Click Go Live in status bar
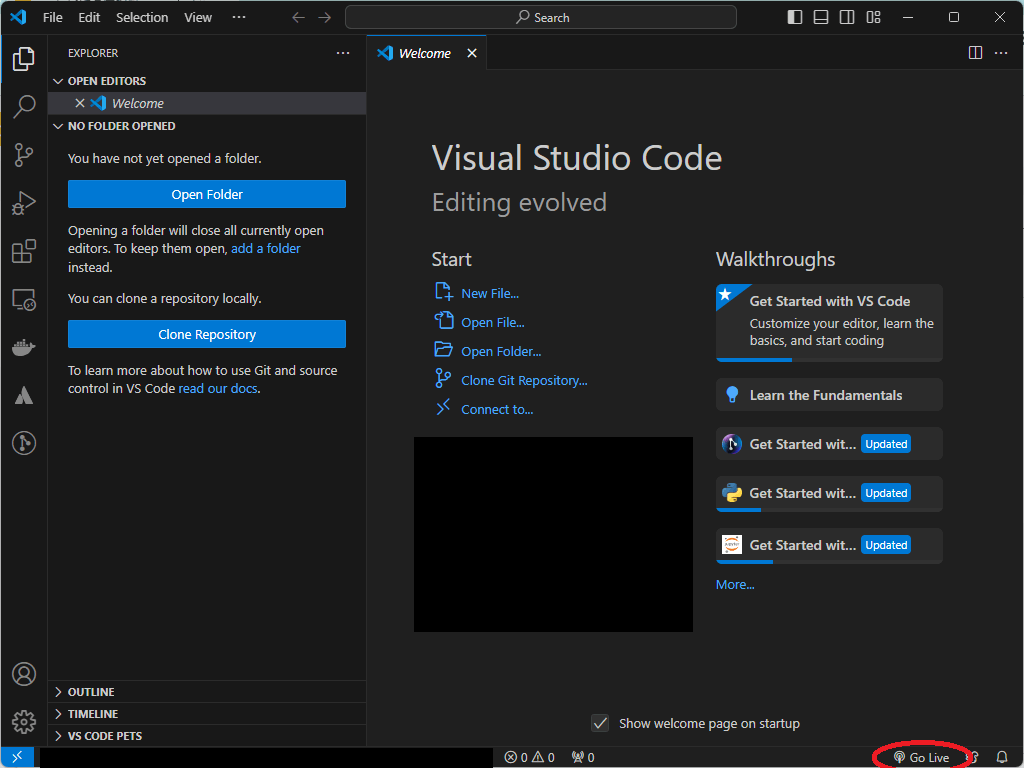Viewport: 1024px width, 768px height. pos(921,758)
